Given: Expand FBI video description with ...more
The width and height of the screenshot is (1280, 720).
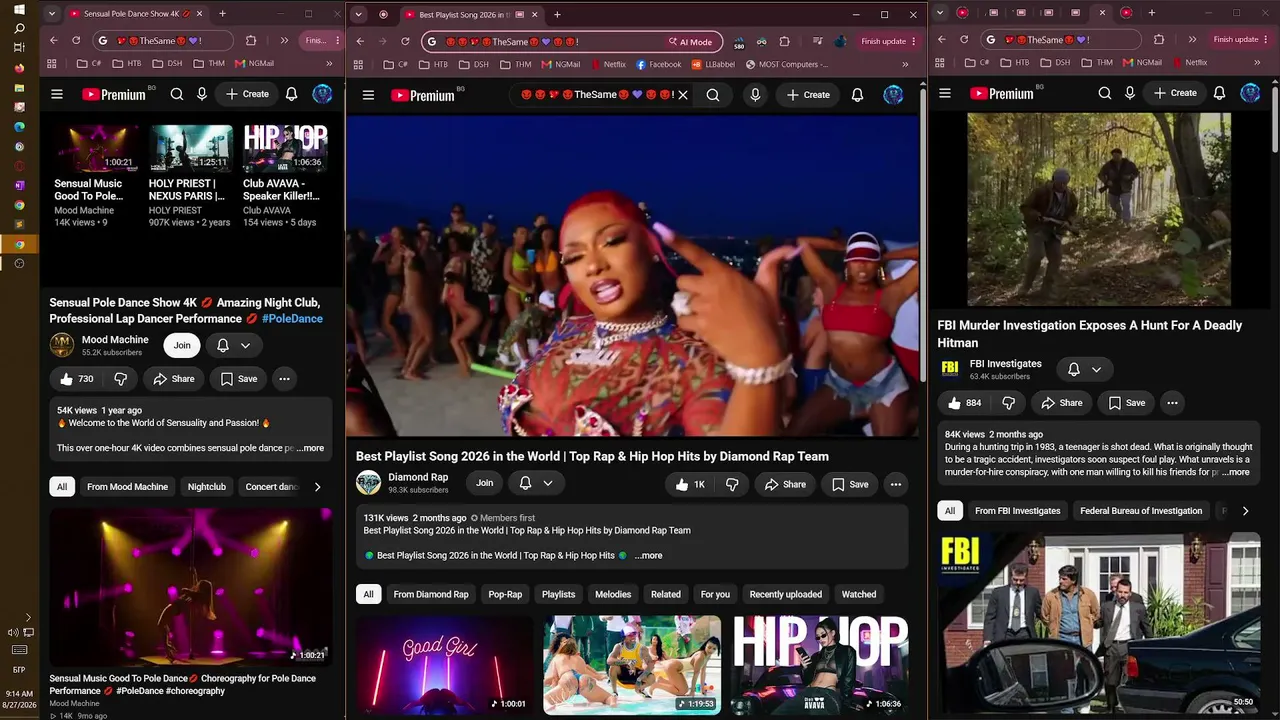Looking at the screenshot, I should [x=1236, y=472].
